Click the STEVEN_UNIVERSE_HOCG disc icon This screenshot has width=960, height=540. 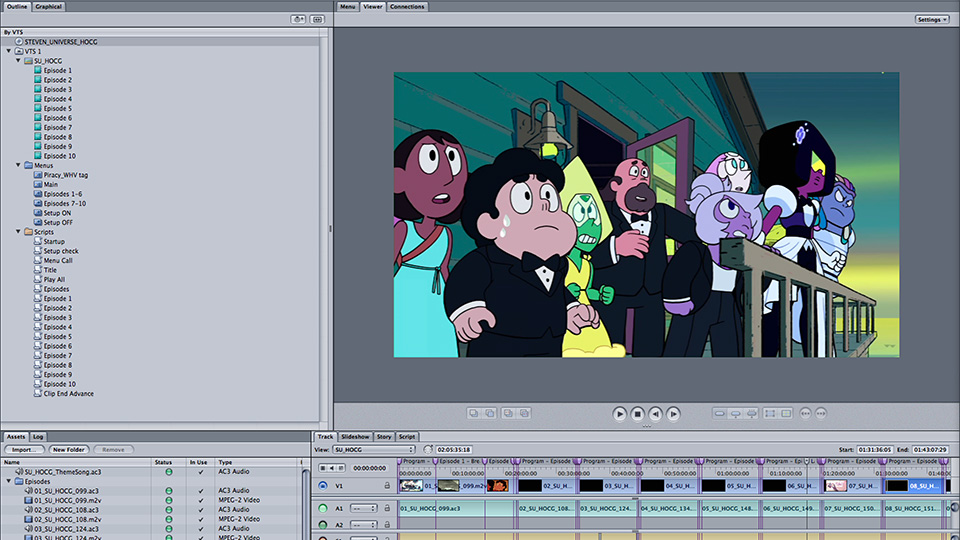click(x=19, y=42)
